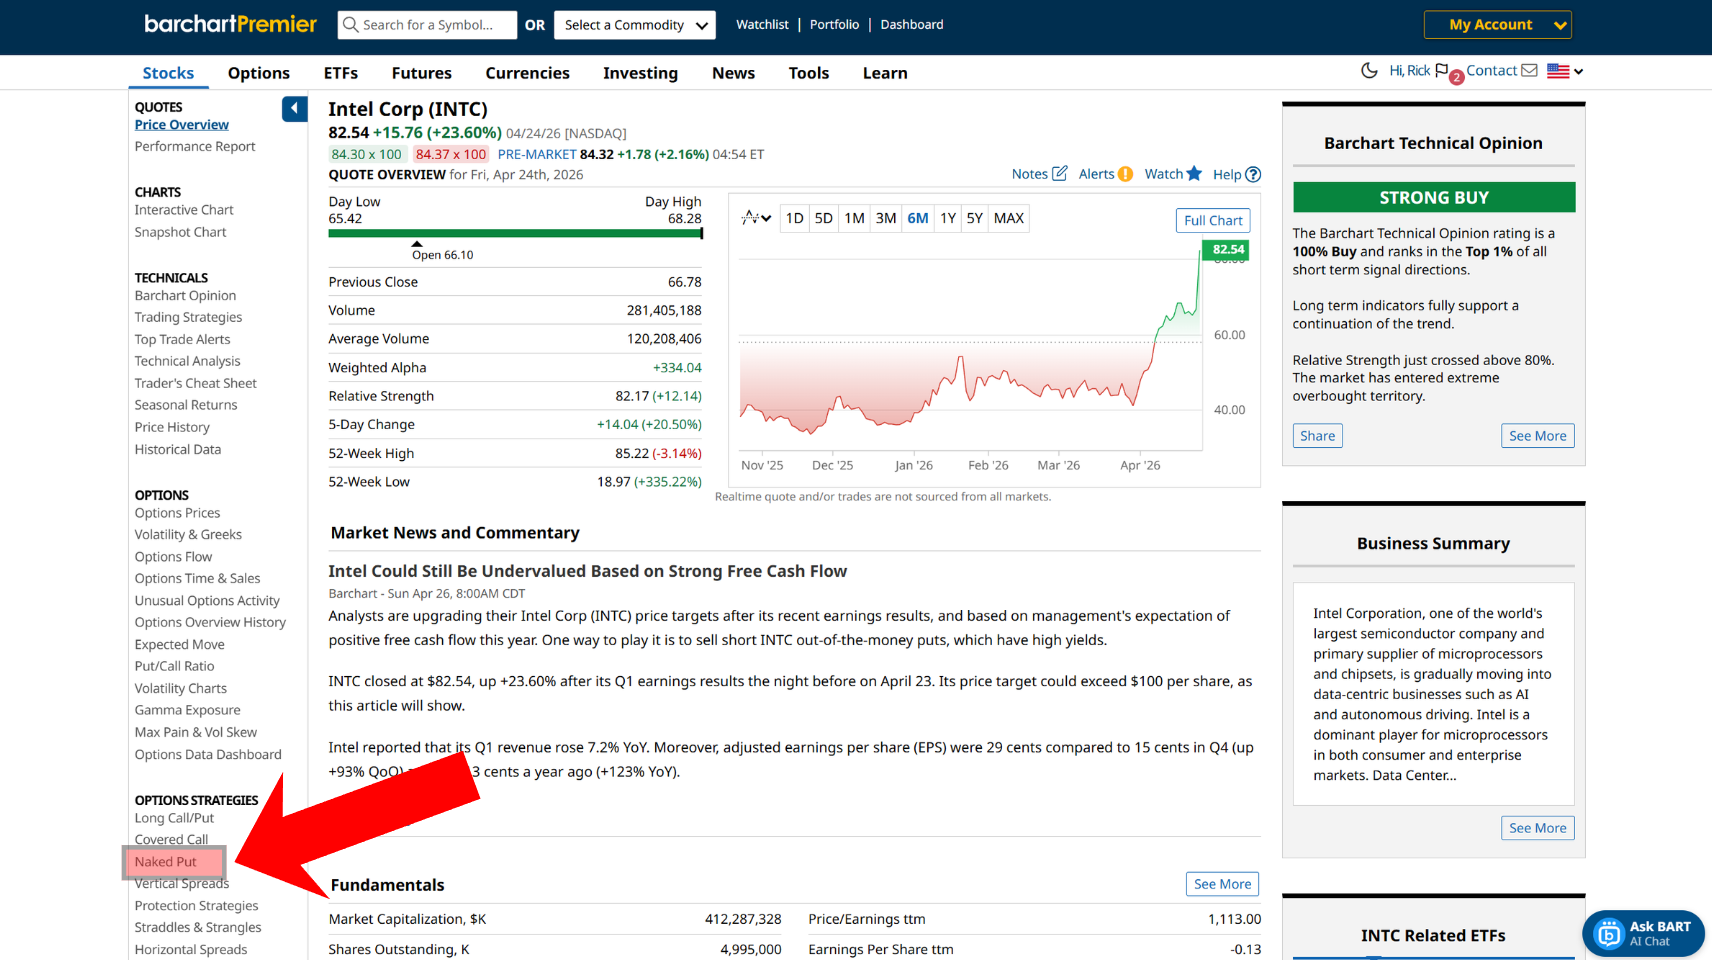
Task: Open the Select a Commodity dropdown
Action: click(x=635, y=25)
